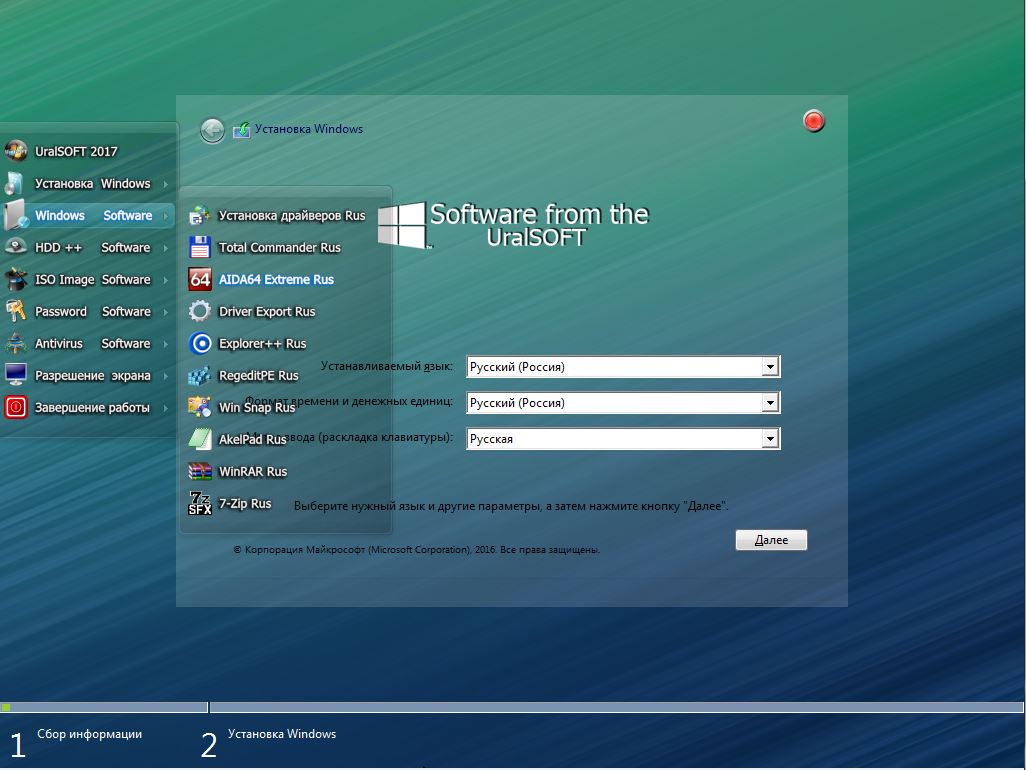Click the keyboard layout field showing Русская
The height and width of the screenshot is (770, 1026).
click(623, 438)
